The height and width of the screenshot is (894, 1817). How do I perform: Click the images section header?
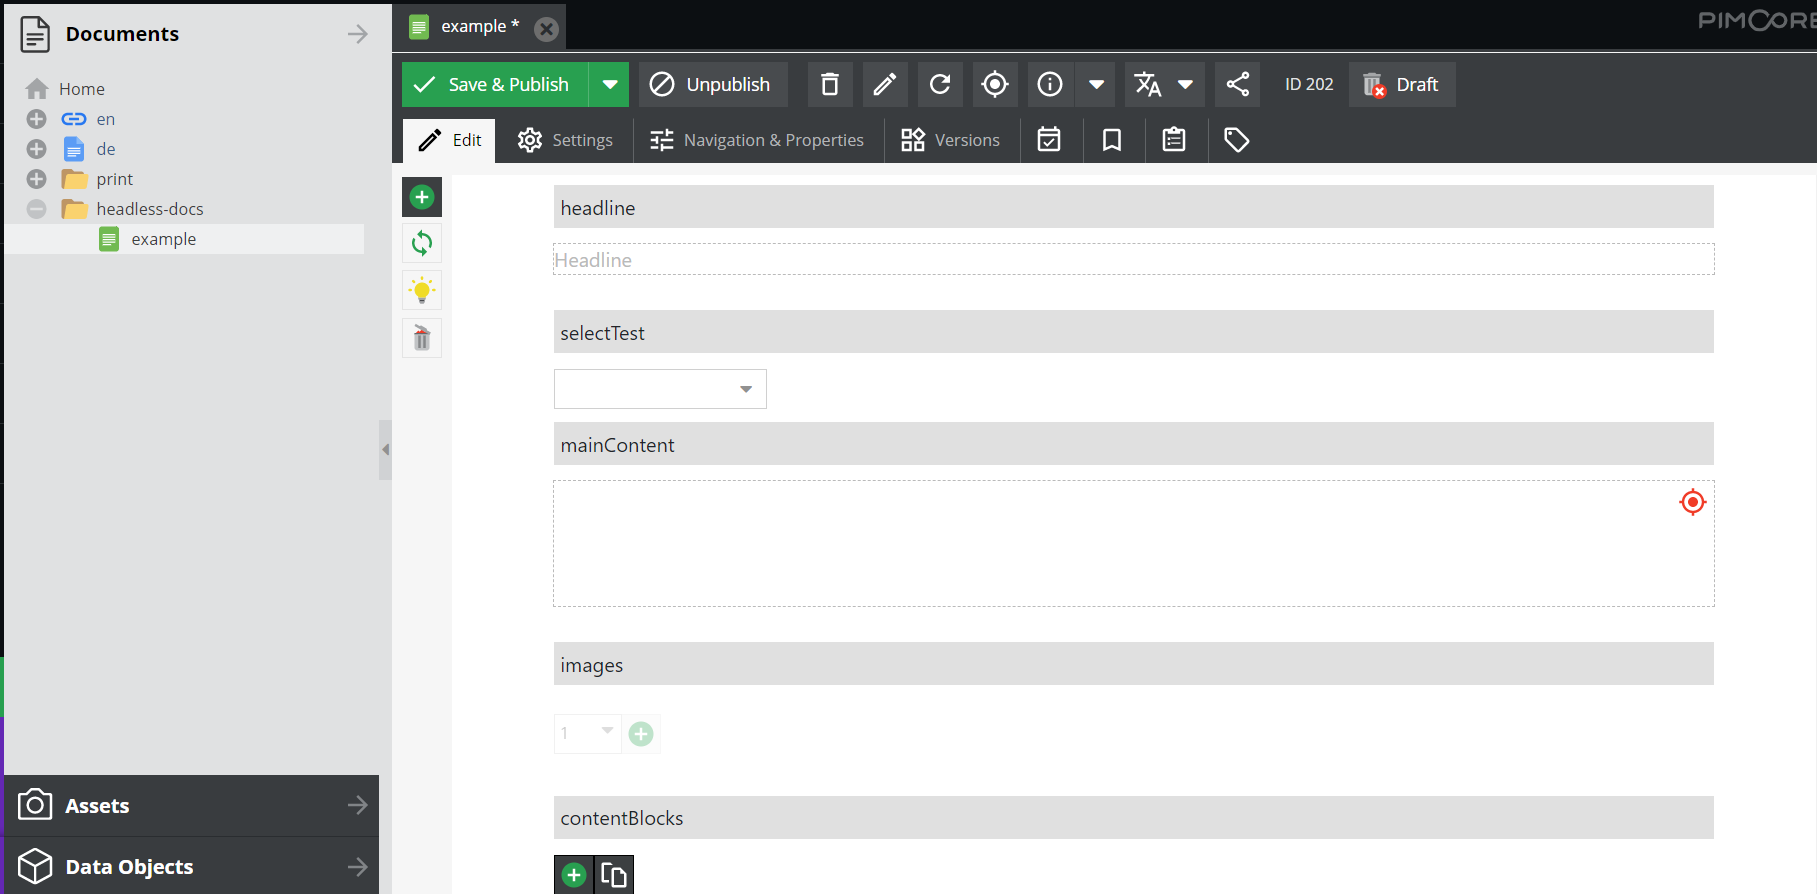pos(1134,664)
